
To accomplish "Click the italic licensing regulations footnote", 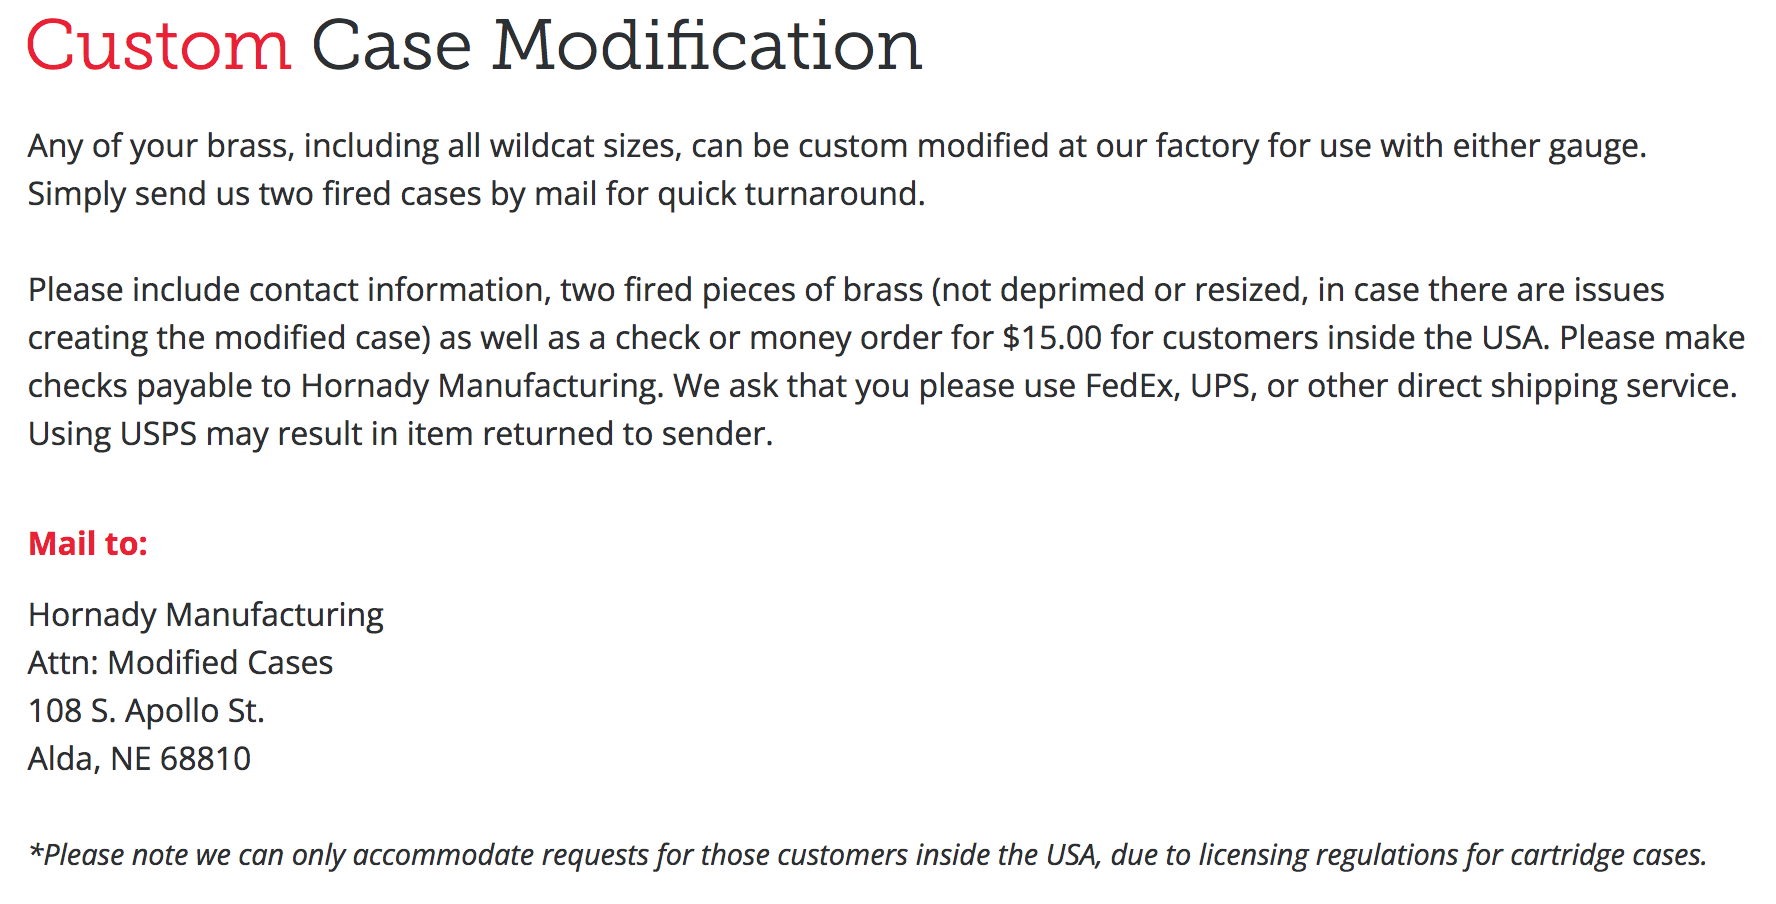I will pos(867,855).
